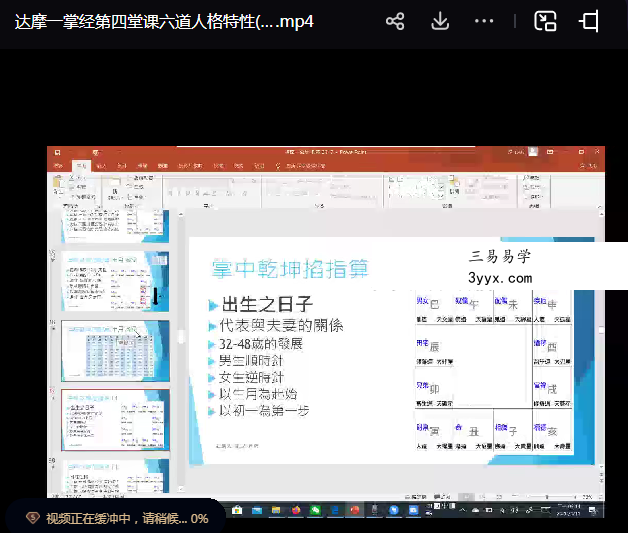Screen dimensions: 628x533
Task: Select the red-bordered current slide thumbnail
Action: point(115,420)
